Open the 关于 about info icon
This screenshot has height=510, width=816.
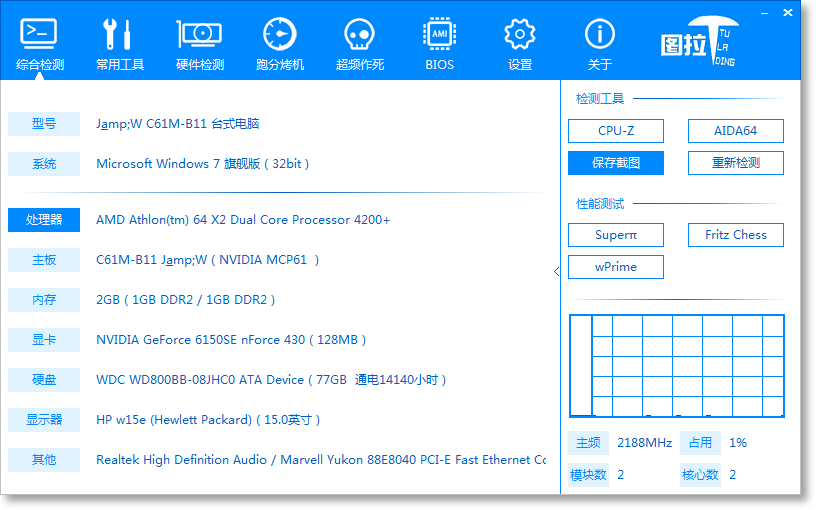[600, 35]
